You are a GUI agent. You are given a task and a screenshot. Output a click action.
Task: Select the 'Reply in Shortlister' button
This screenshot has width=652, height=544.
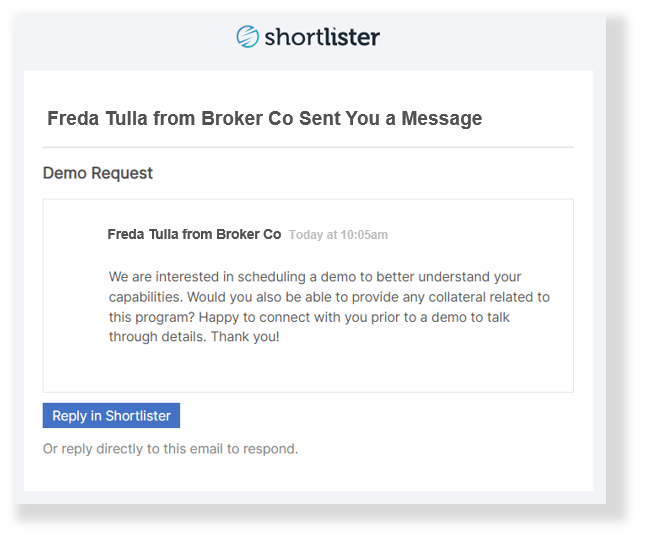111,415
